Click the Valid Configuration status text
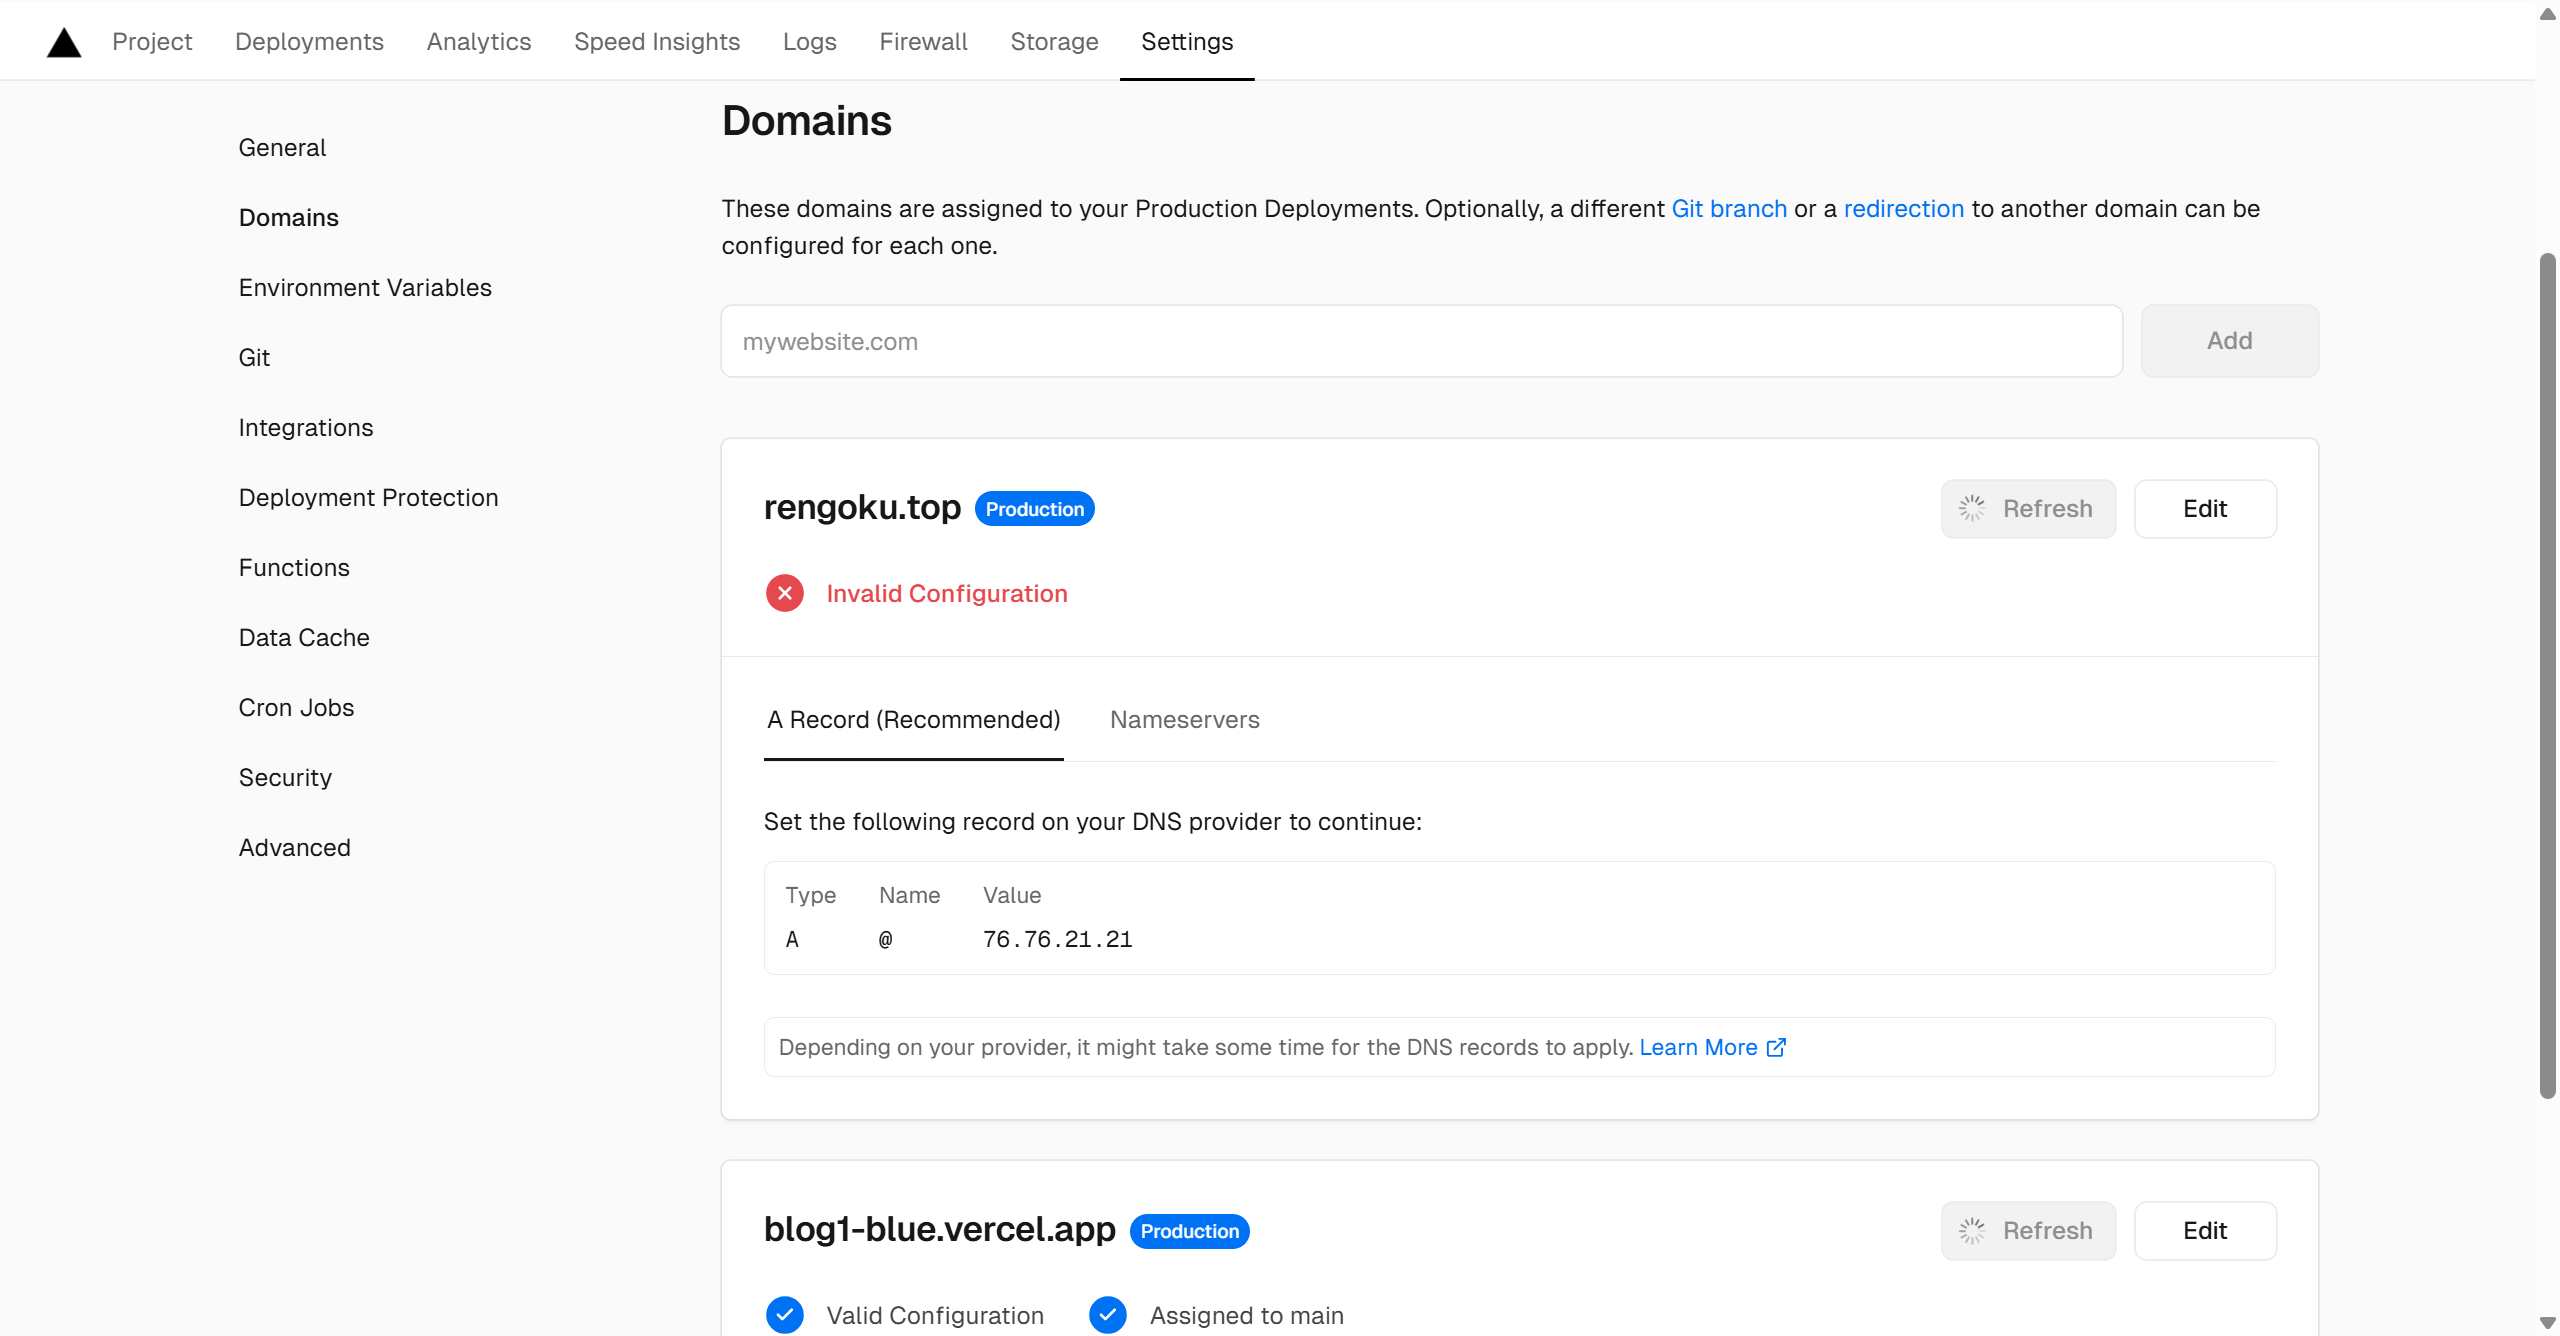This screenshot has width=2560, height=1336. (935, 1316)
